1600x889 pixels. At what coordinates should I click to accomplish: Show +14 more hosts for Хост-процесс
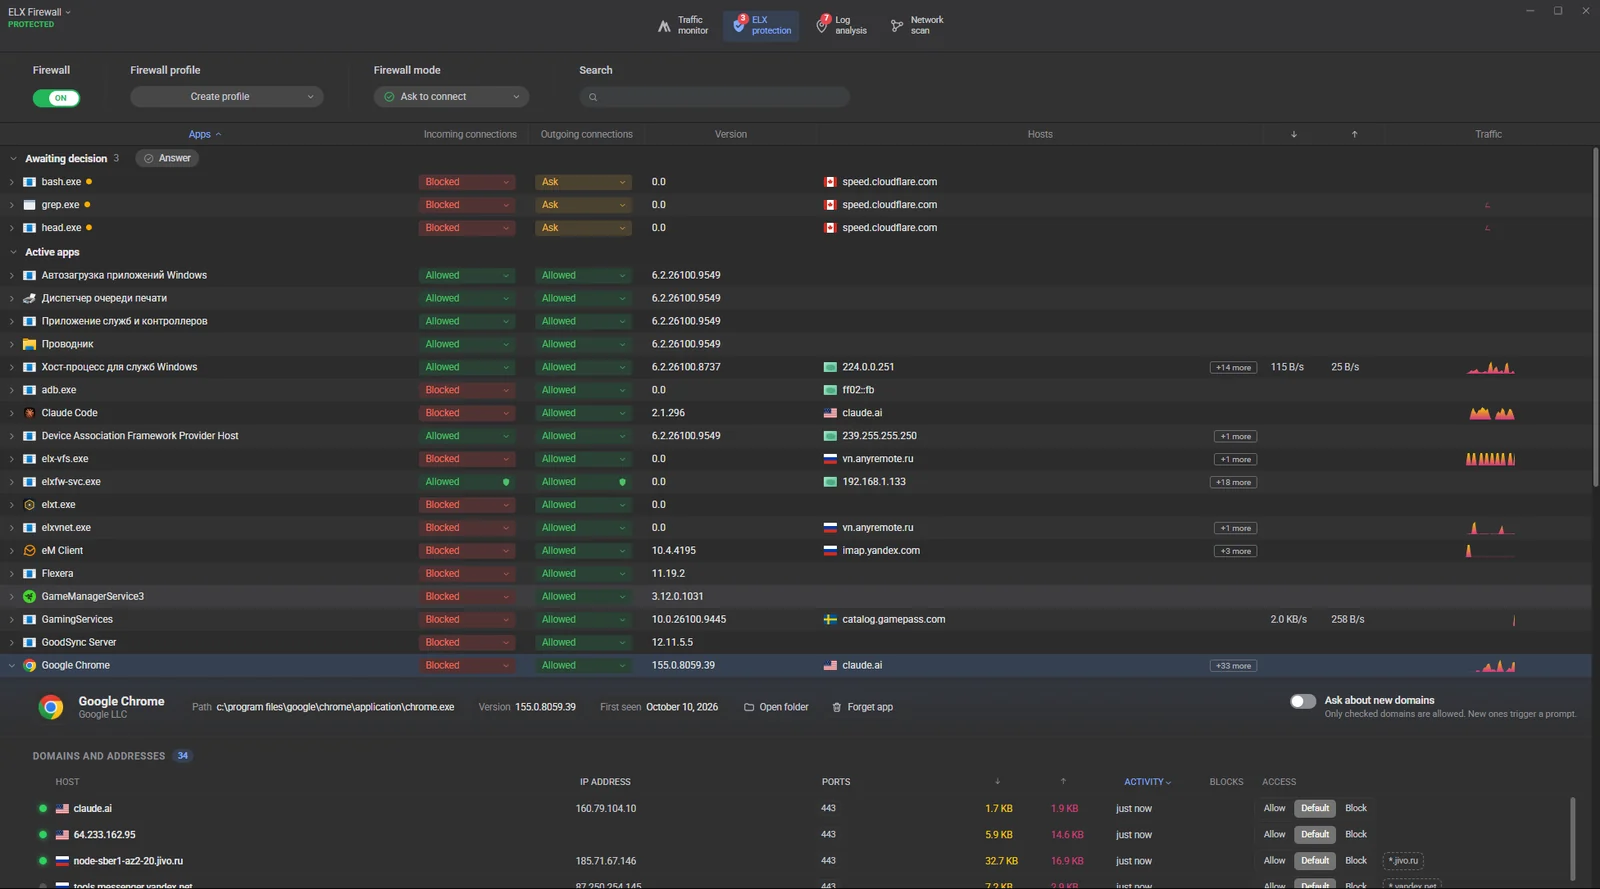coord(1233,368)
